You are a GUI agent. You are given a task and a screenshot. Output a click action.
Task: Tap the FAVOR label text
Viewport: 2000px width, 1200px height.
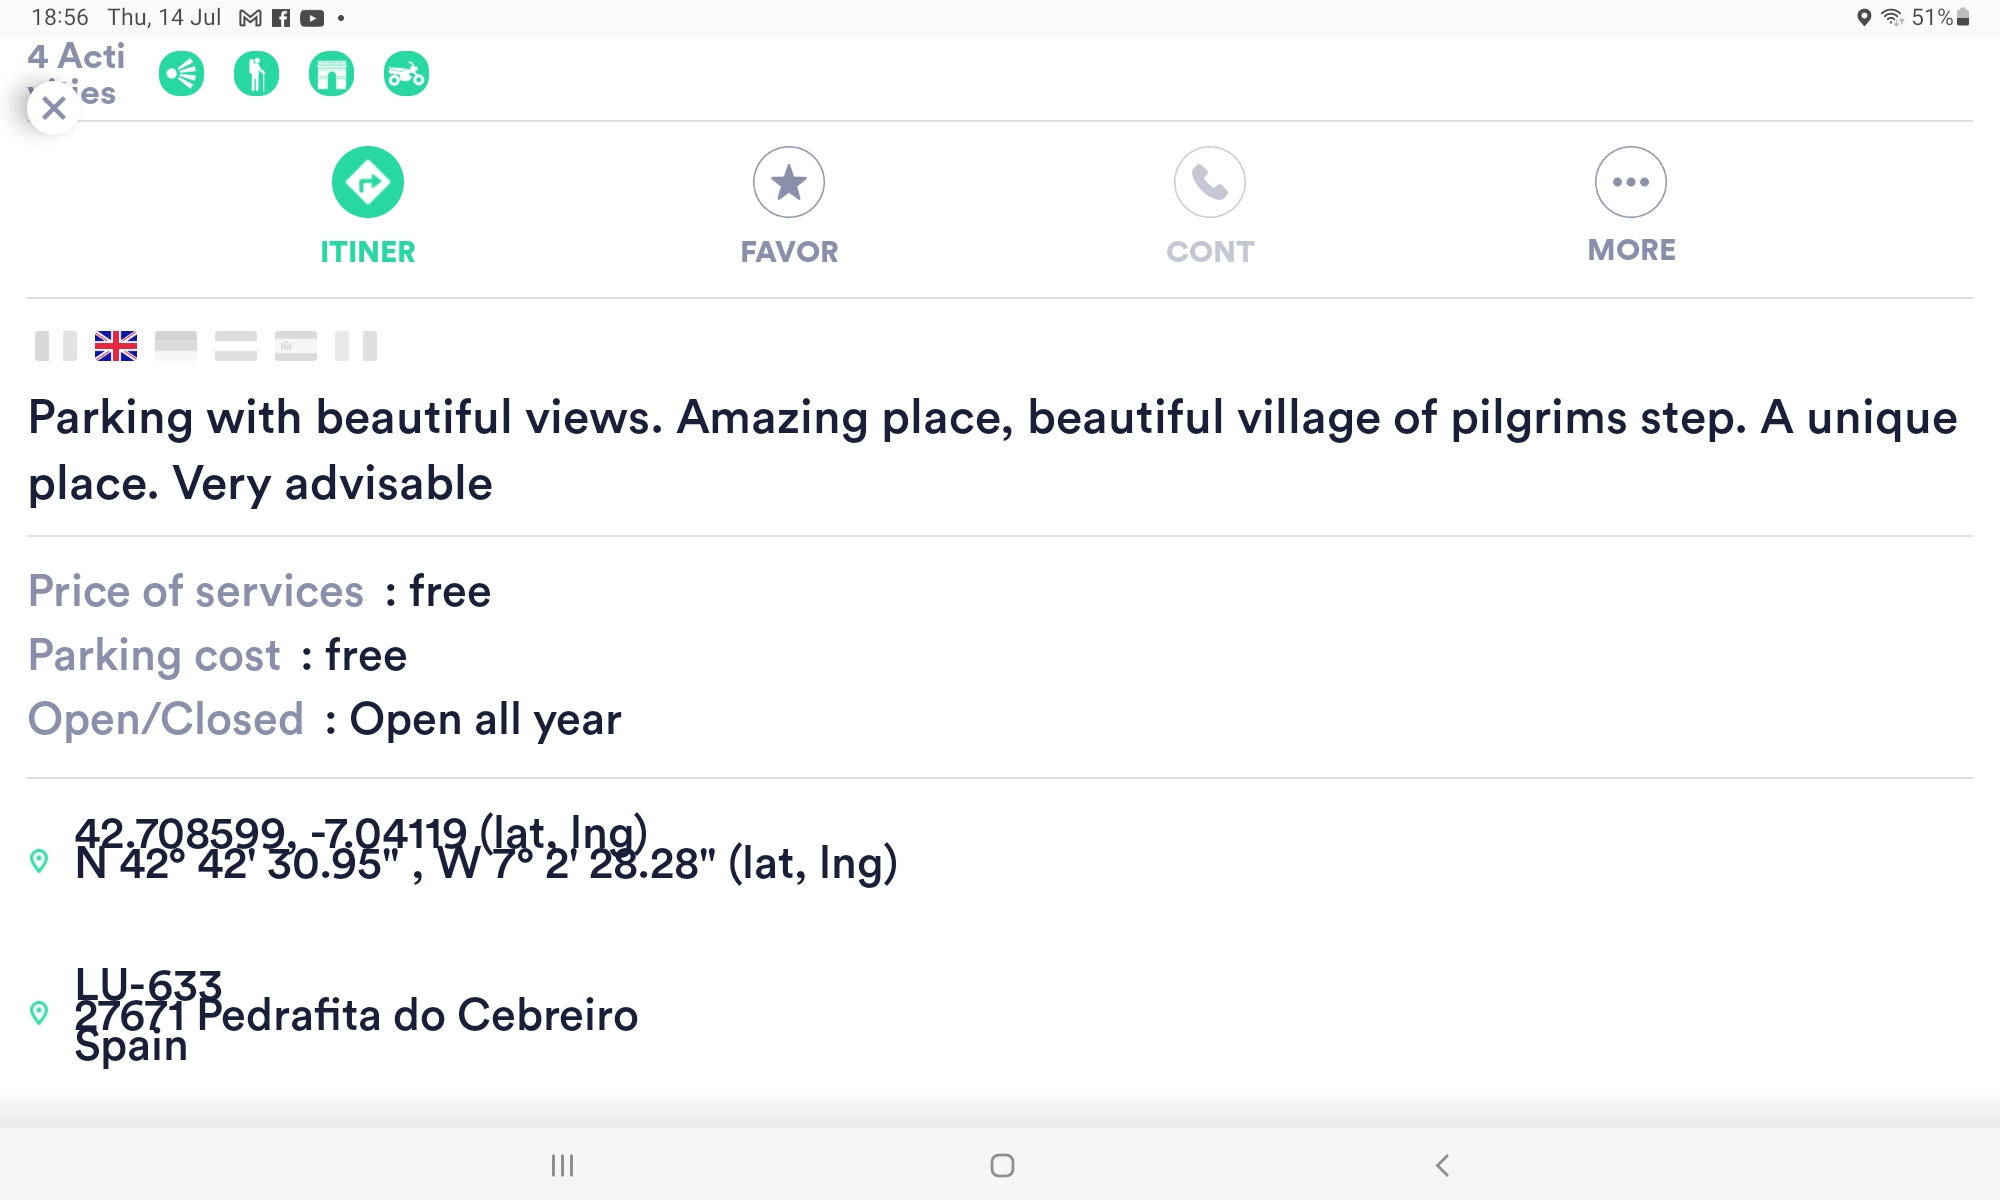[789, 252]
